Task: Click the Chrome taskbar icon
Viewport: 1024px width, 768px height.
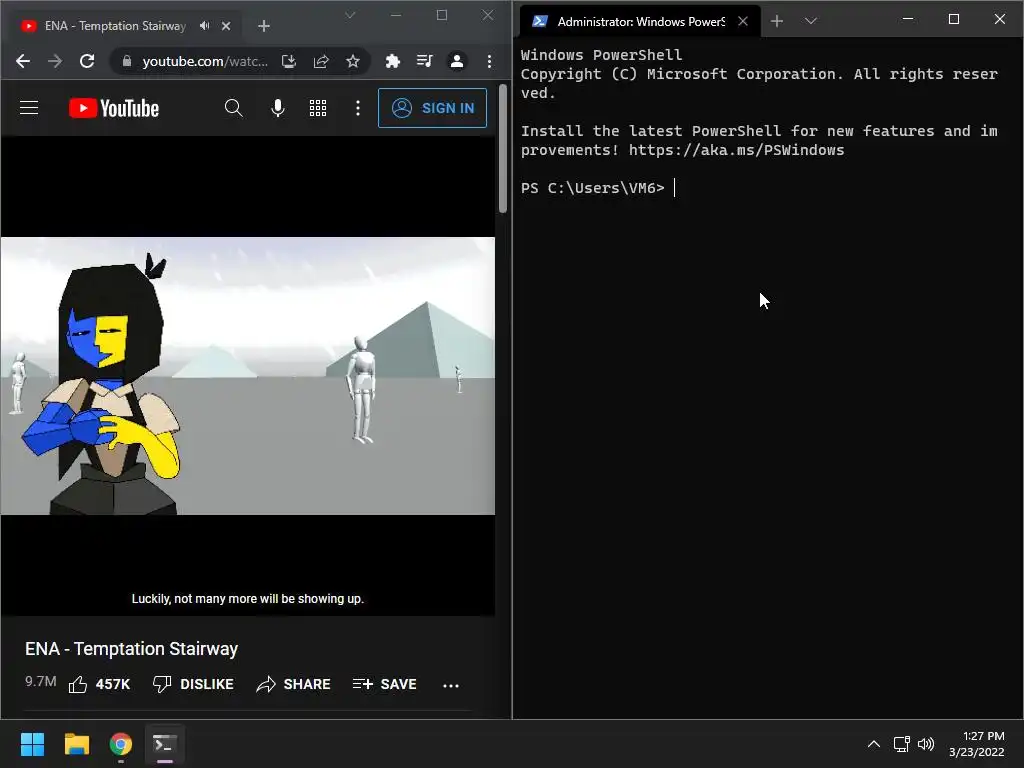Action: pyautogui.click(x=121, y=744)
